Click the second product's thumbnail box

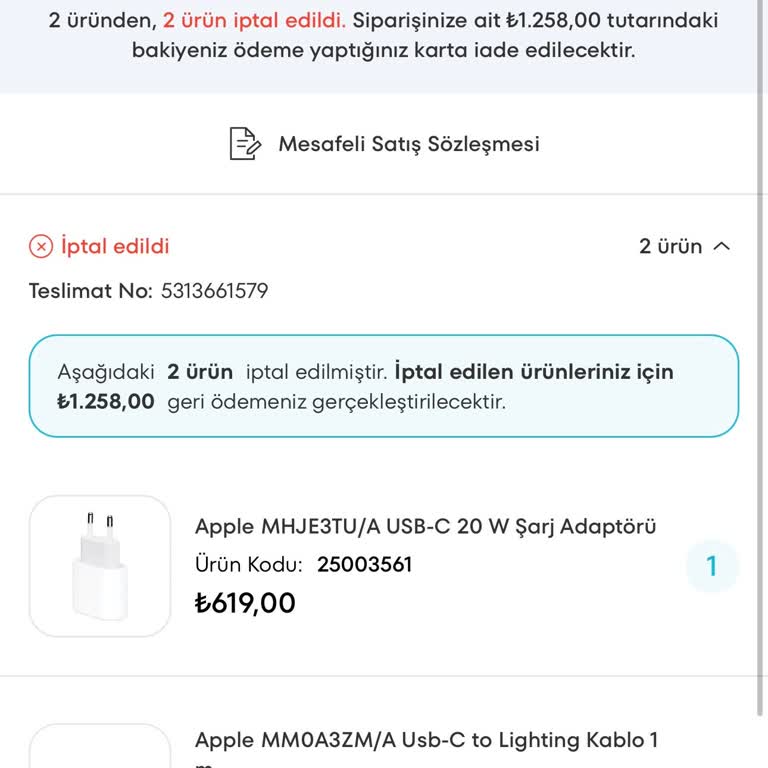[x=100, y=748]
